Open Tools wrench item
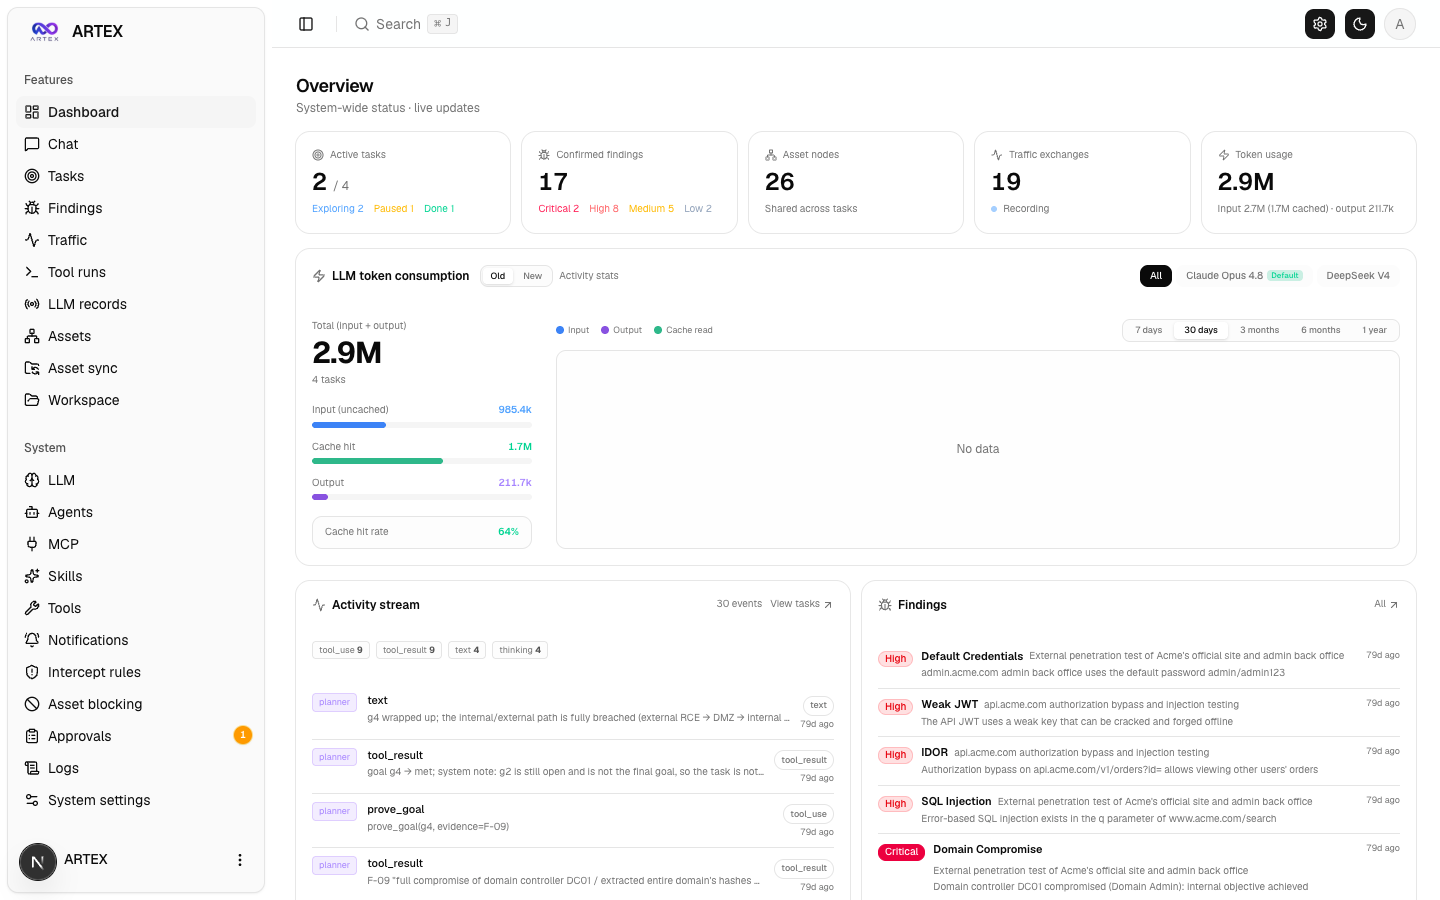The width and height of the screenshot is (1440, 900). 136,608
